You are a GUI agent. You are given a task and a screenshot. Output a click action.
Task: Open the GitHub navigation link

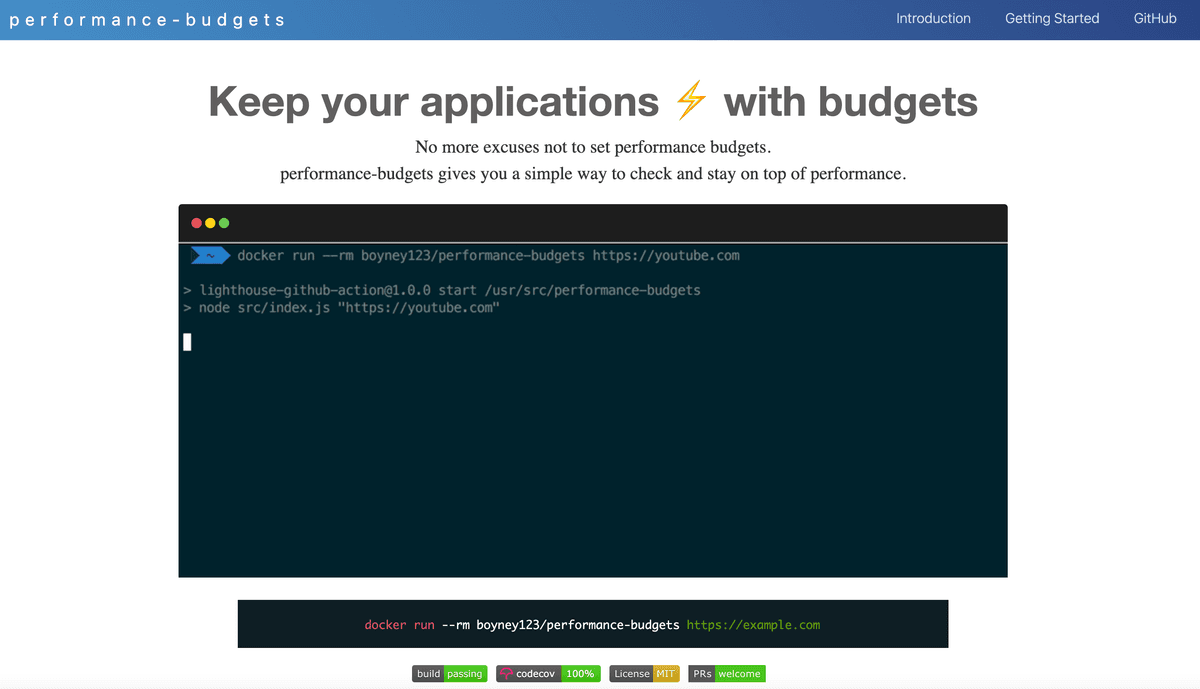pos(1155,18)
